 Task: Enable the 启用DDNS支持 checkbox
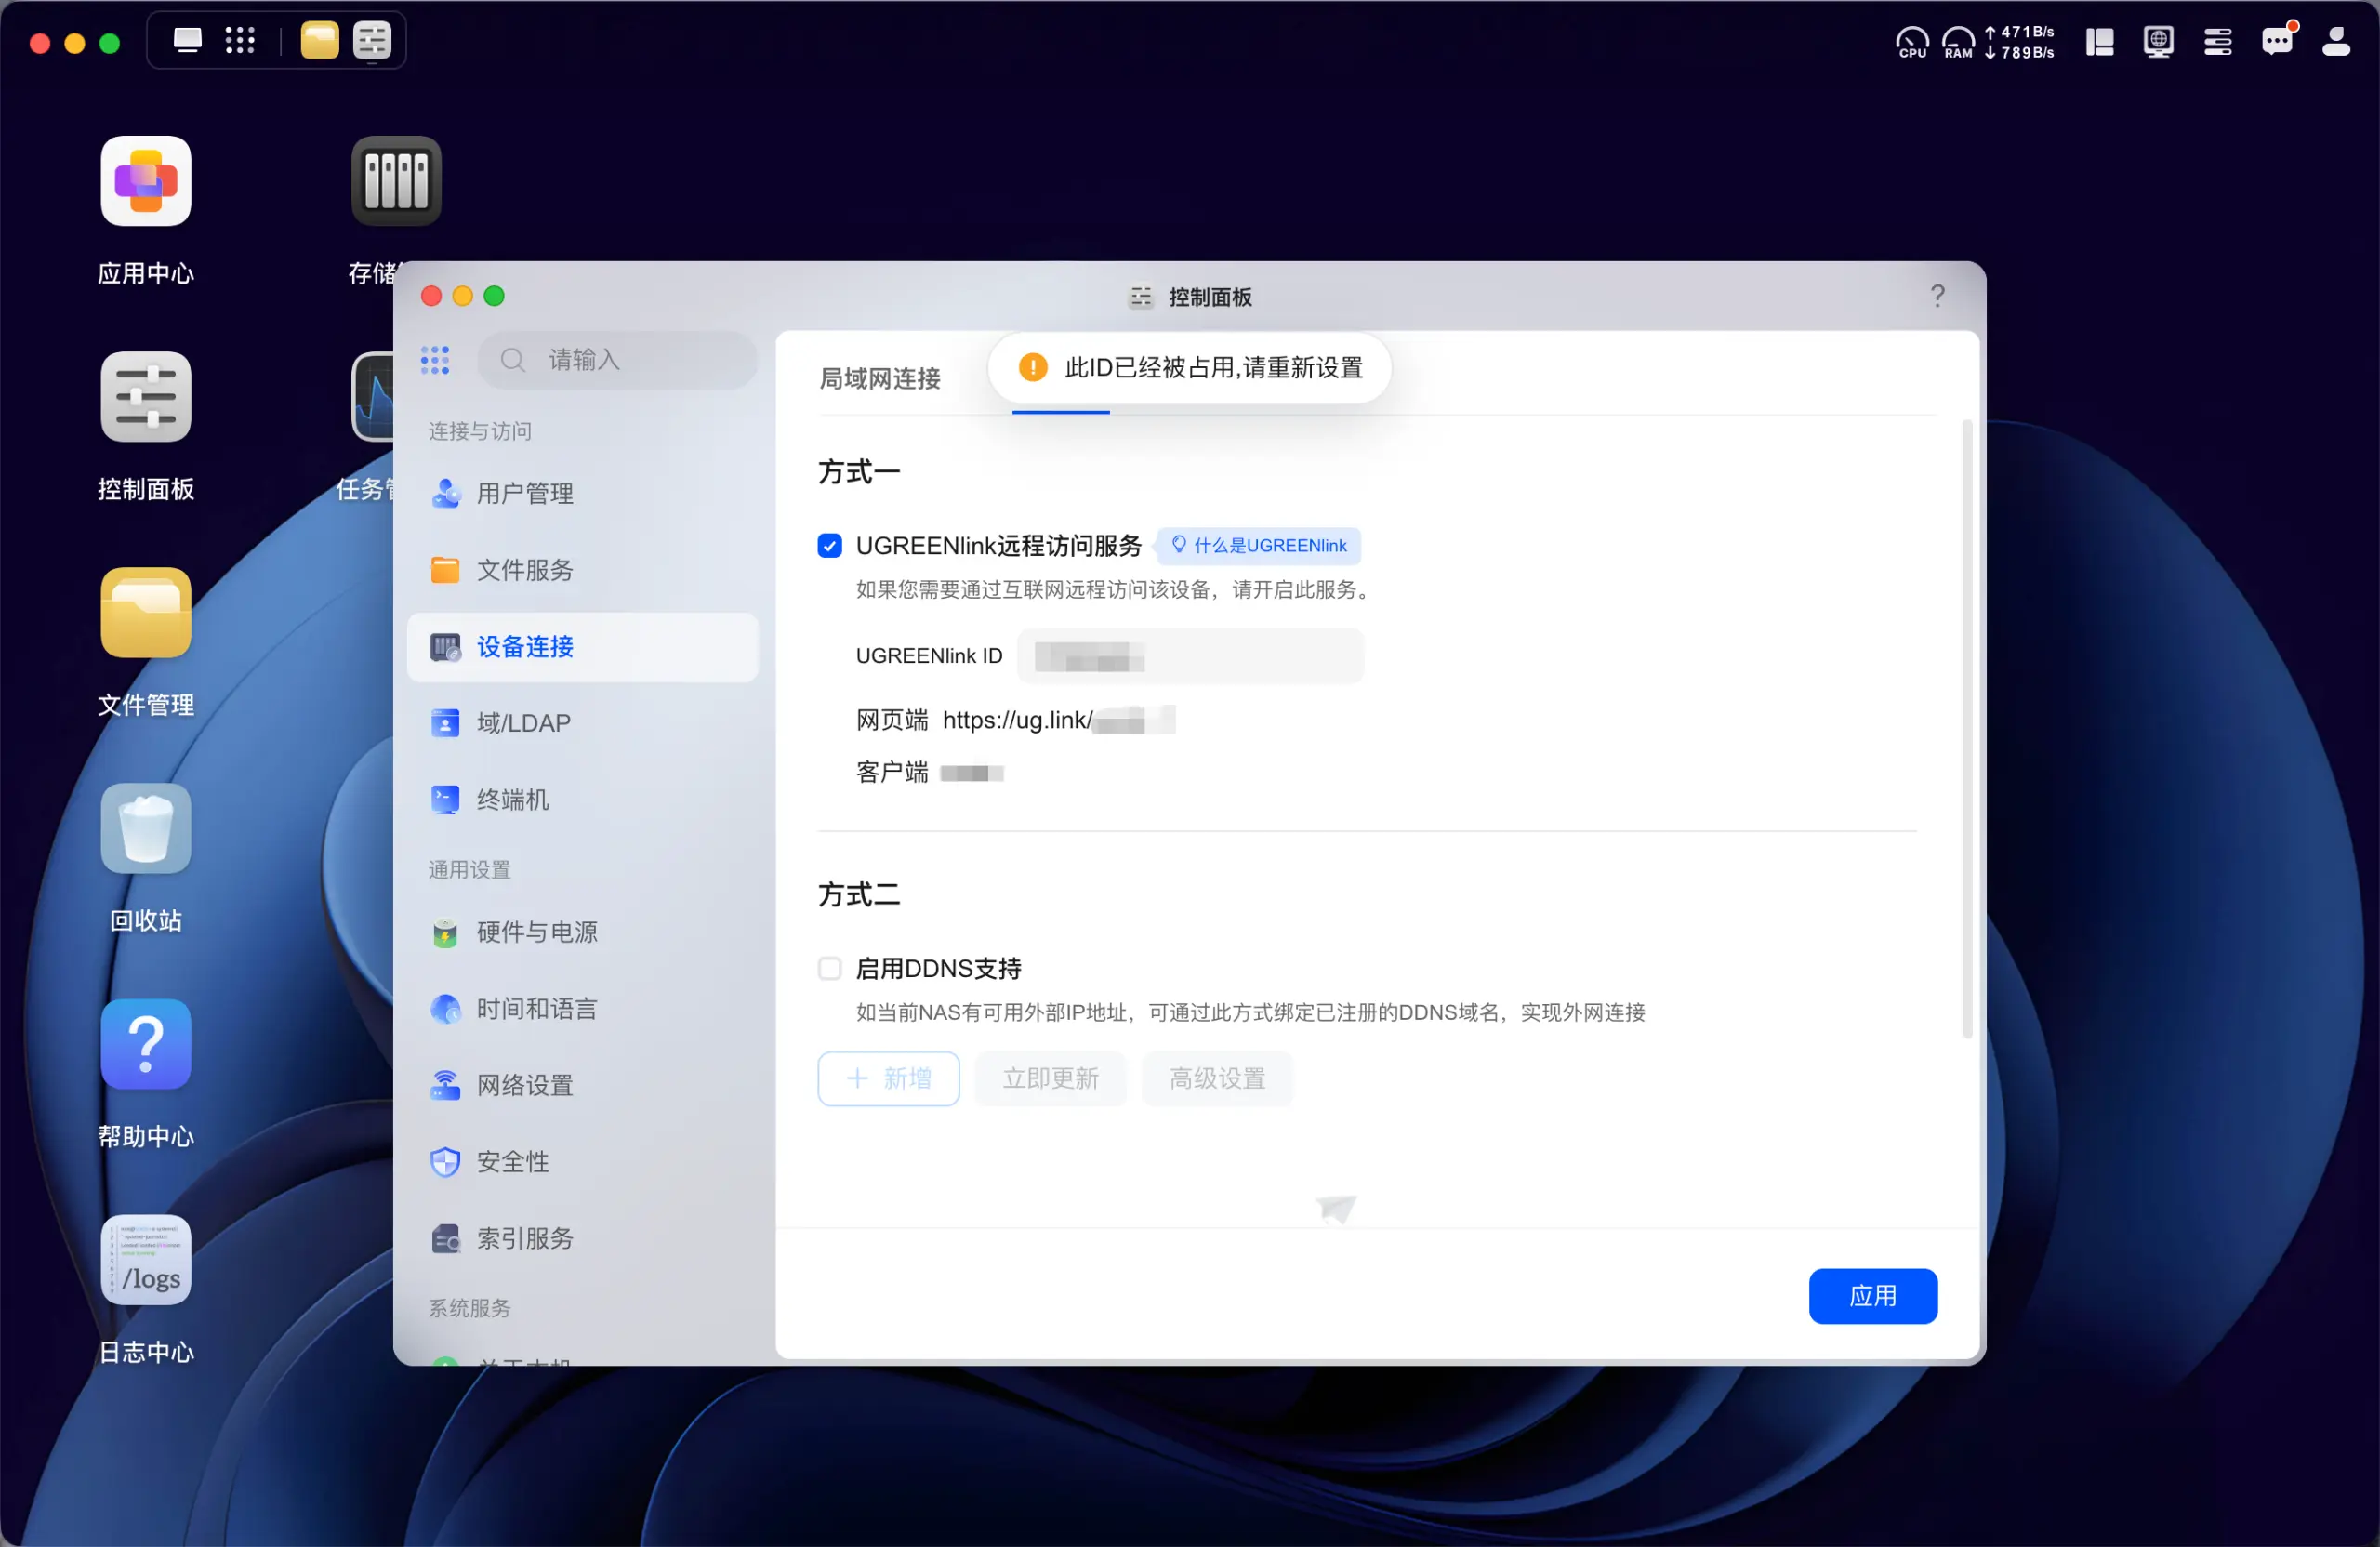pyautogui.click(x=829, y=969)
